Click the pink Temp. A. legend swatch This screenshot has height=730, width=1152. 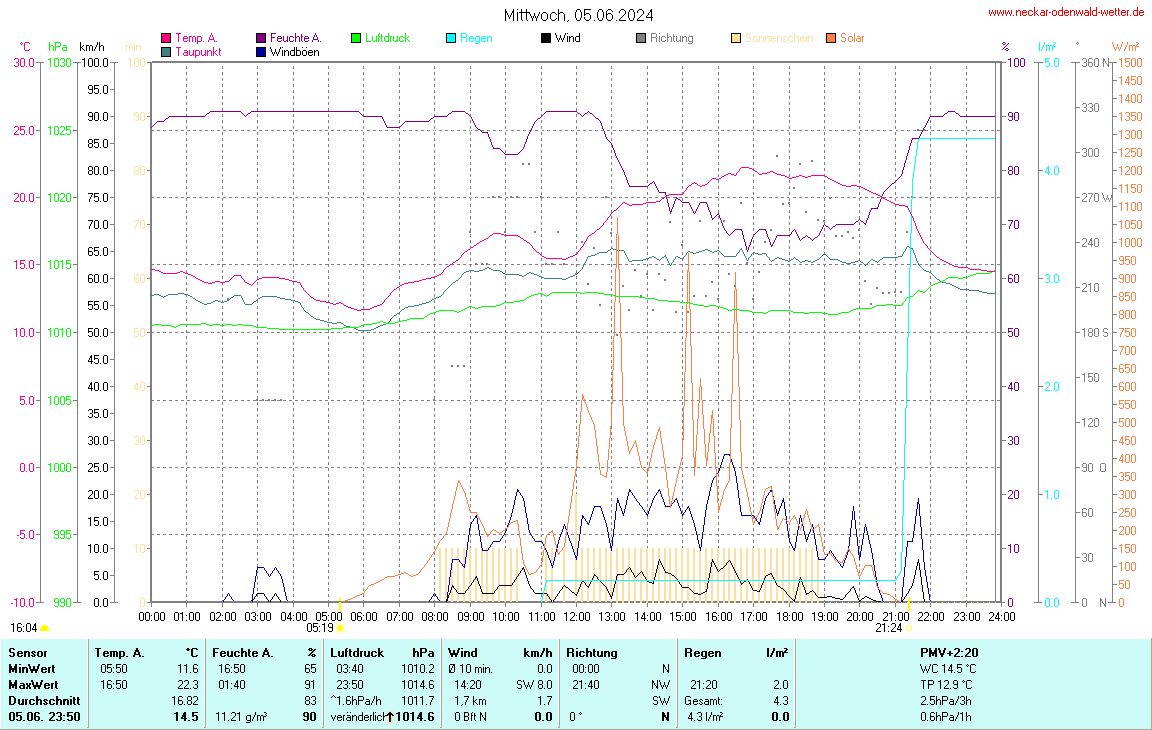(x=166, y=38)
